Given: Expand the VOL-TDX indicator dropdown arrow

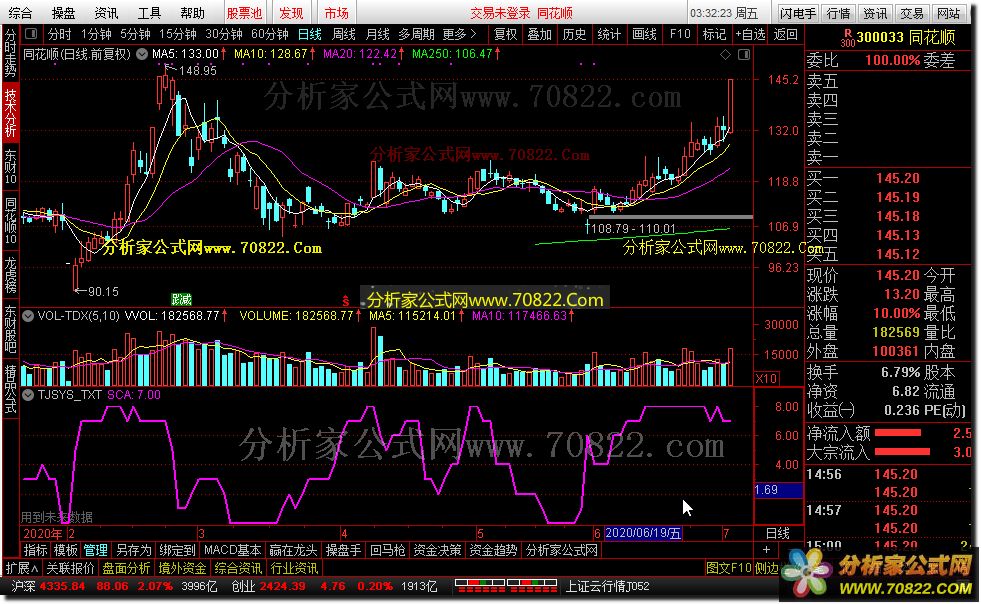Looking at the screenshot, I should (x=28, y=316).
